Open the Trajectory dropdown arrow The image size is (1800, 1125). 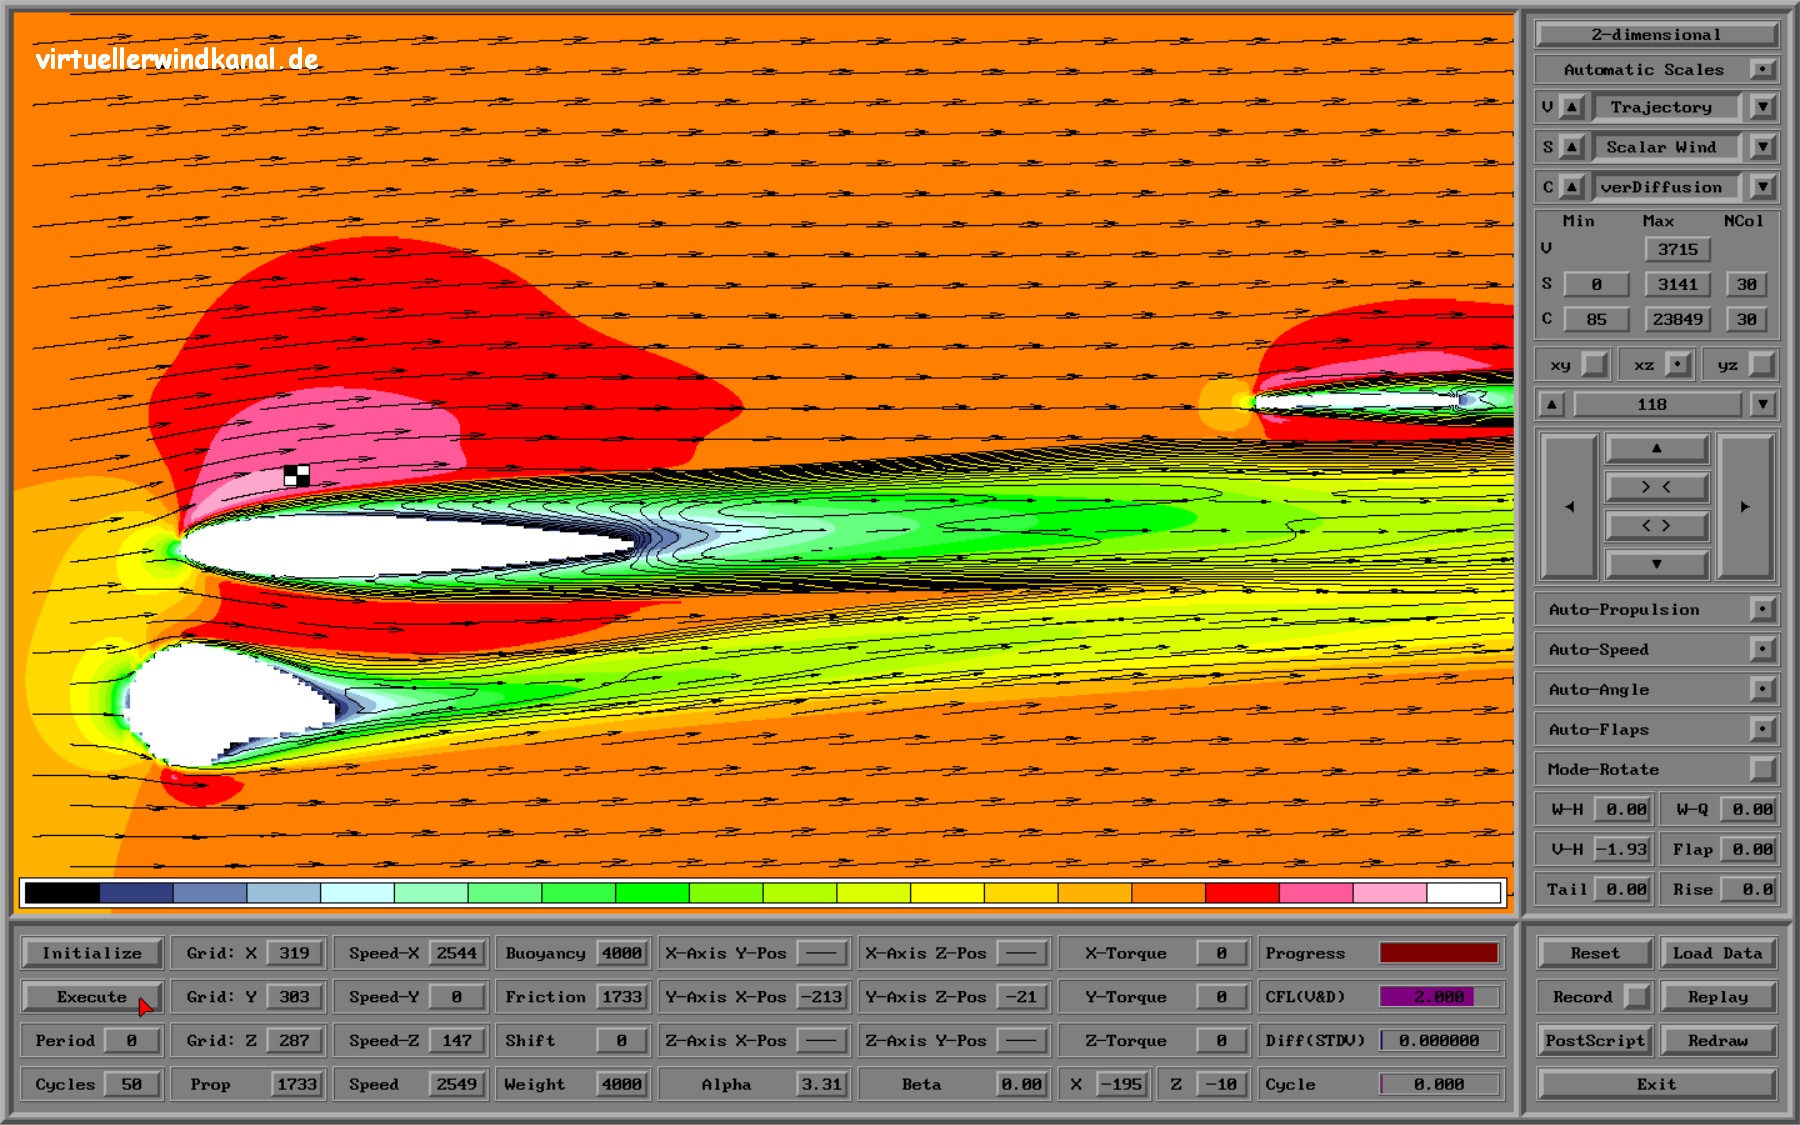click(1763, 107)
